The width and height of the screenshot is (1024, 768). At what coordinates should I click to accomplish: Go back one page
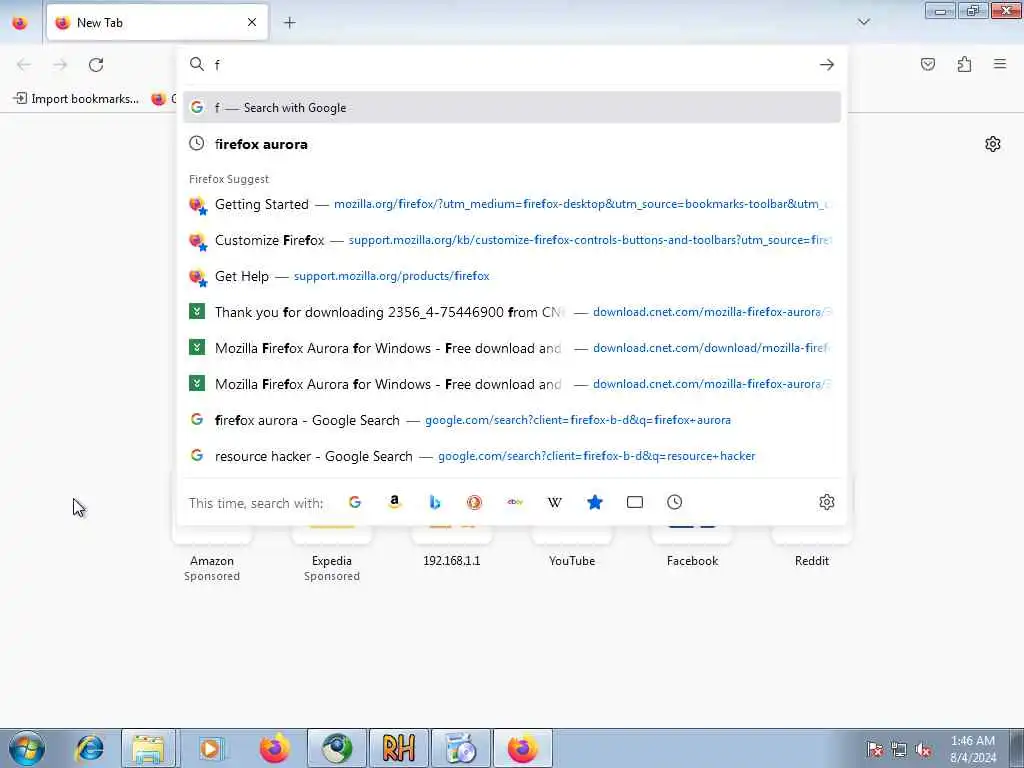24,65
